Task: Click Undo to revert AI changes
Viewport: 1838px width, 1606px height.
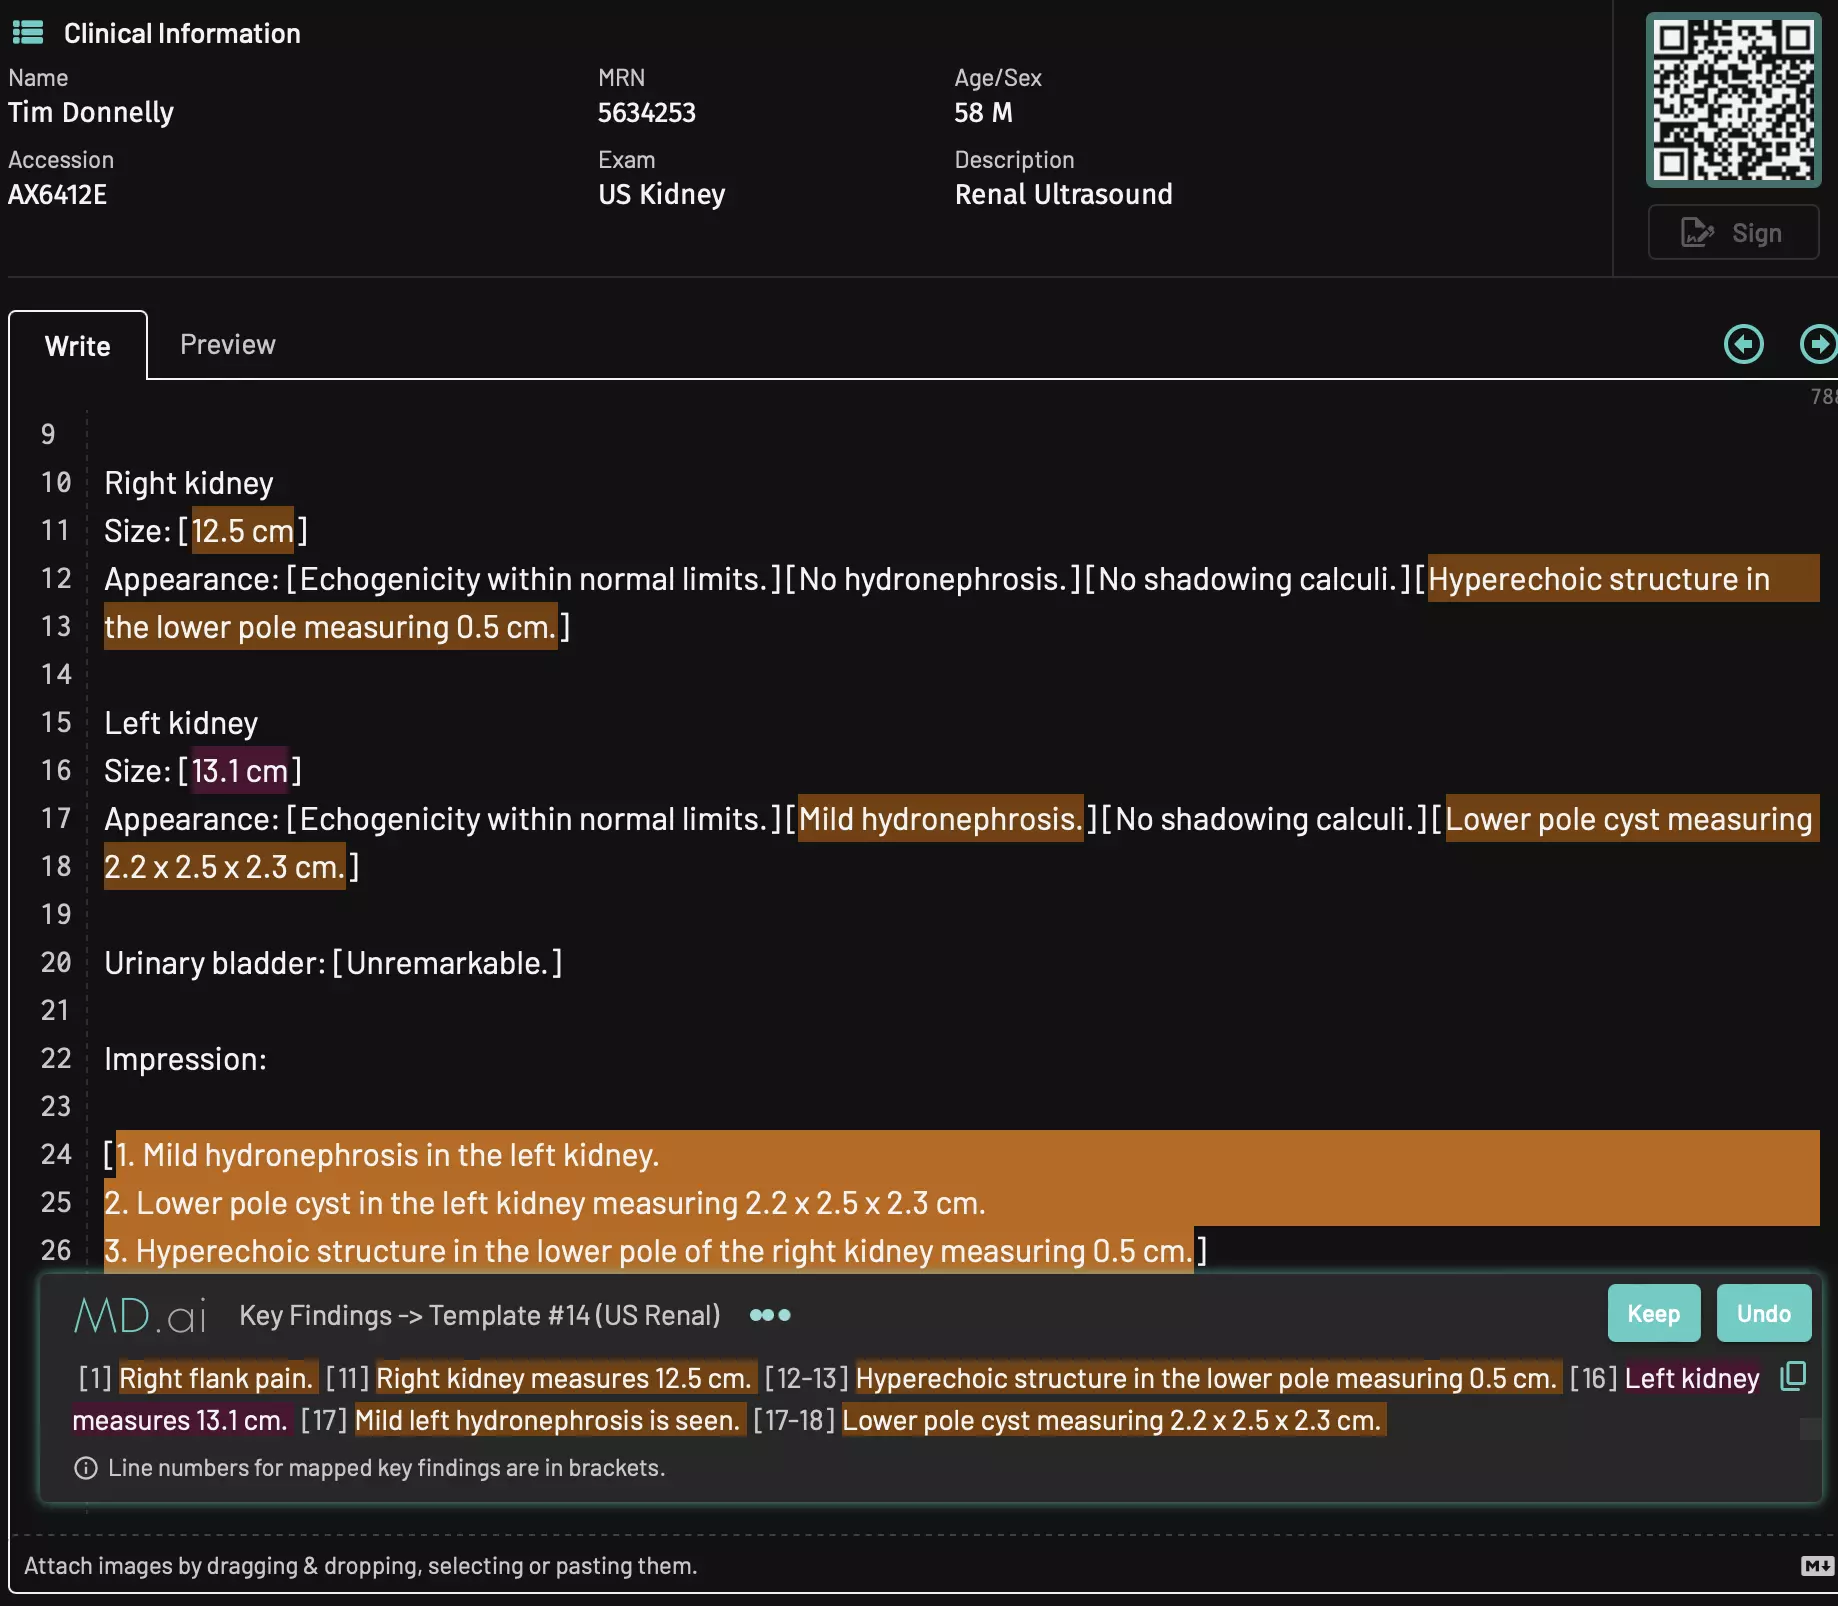Action: pyautogui.click(x=1763, y=1314)
